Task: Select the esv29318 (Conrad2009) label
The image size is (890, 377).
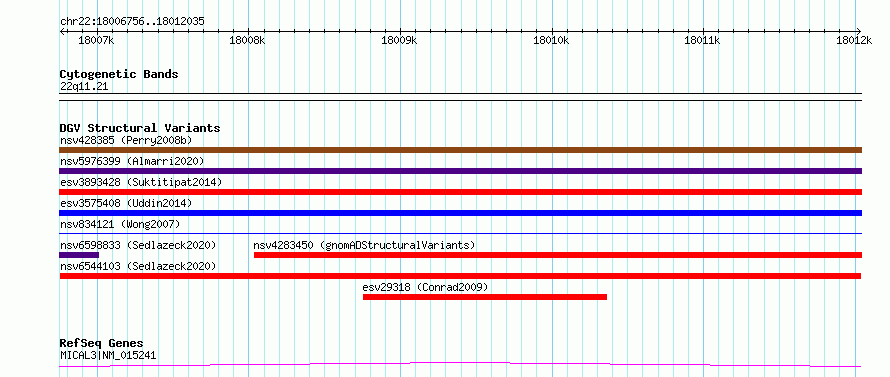Action: (x=425, y=287)
